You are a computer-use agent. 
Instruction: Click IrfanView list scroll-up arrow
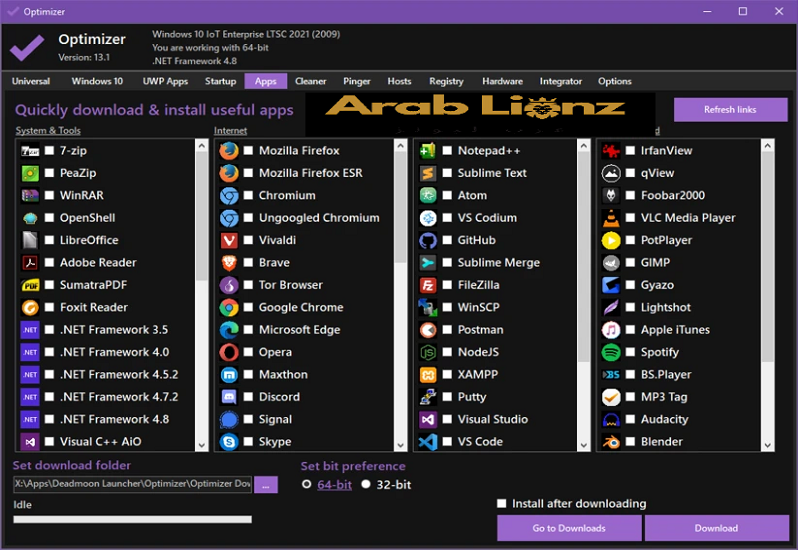(767, 146)
